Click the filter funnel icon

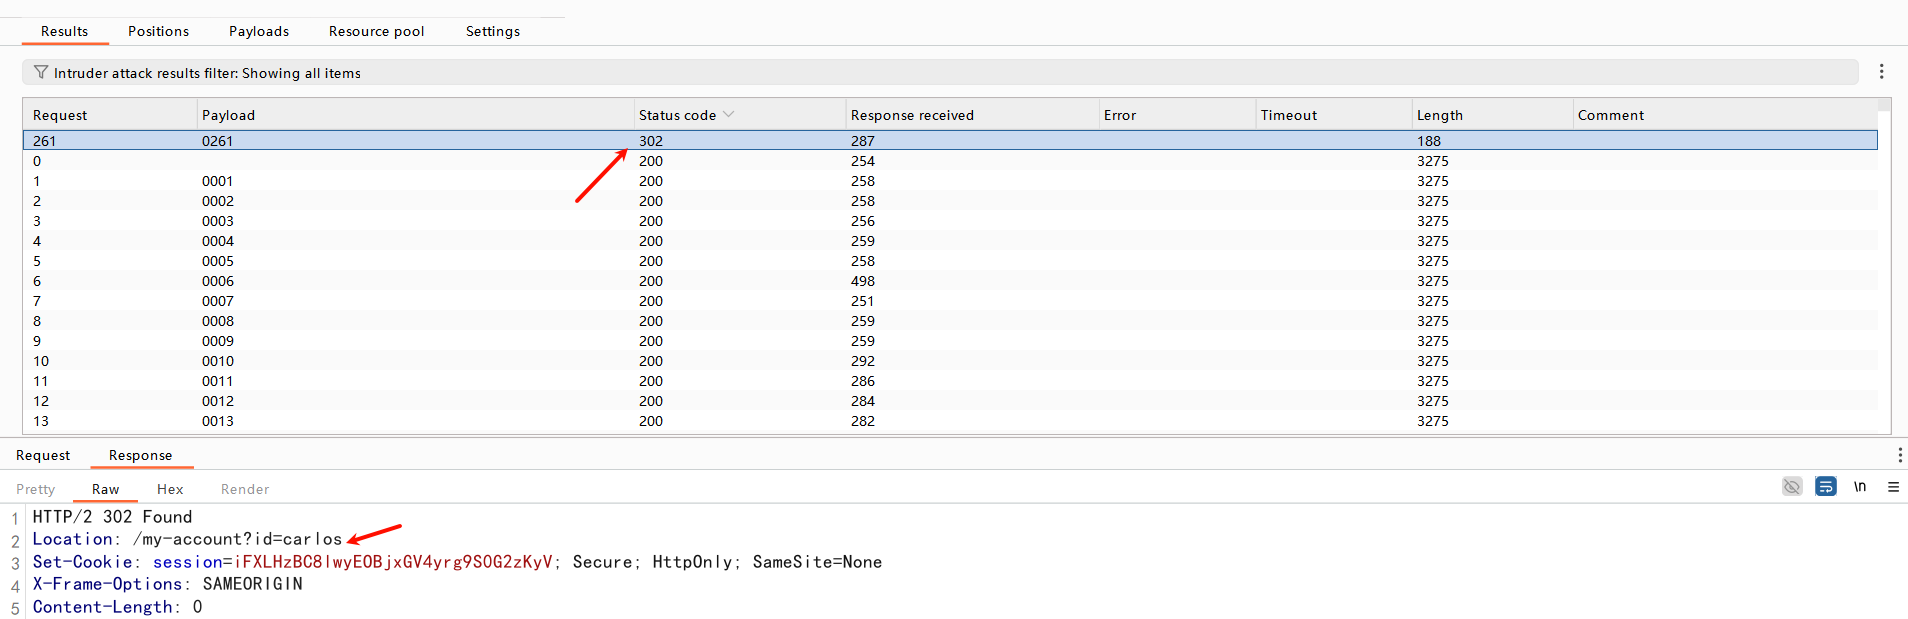pyautogui.click(x=41, y=72)
